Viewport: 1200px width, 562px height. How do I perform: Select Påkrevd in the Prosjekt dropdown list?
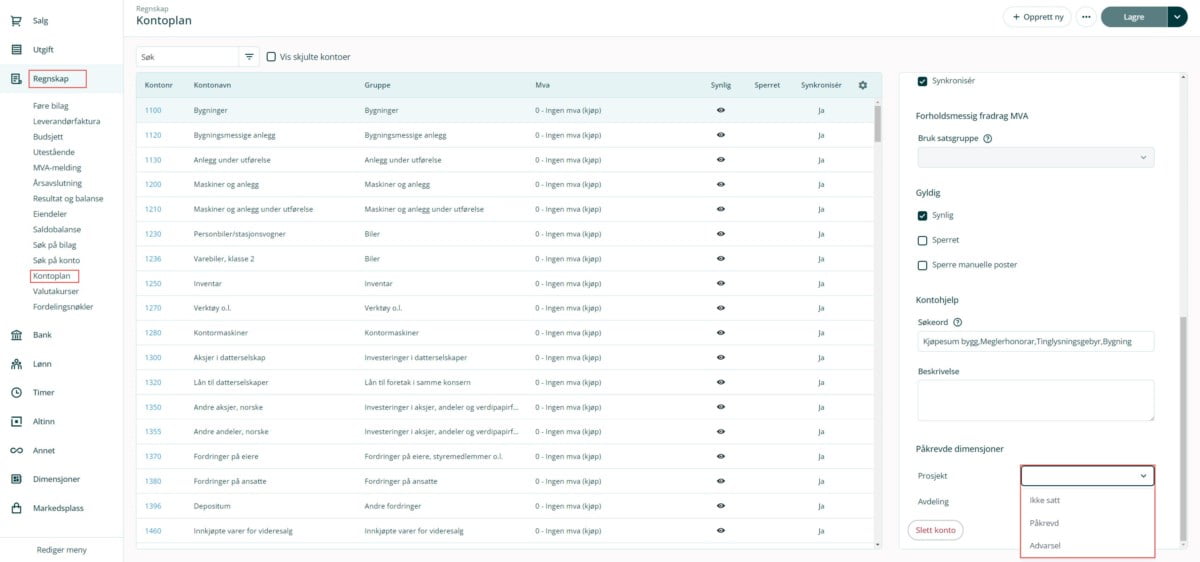[x=1045, y=523]
